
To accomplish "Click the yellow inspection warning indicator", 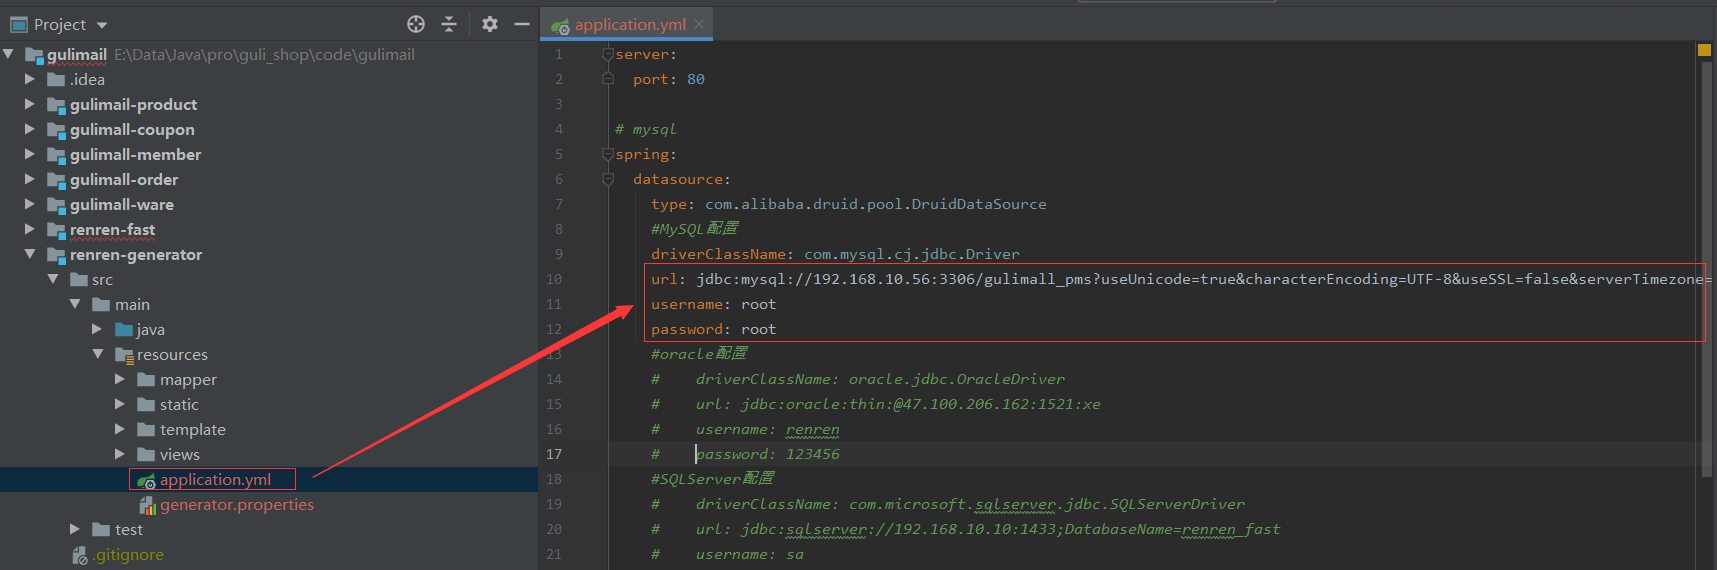I will tap(1704, 49).
